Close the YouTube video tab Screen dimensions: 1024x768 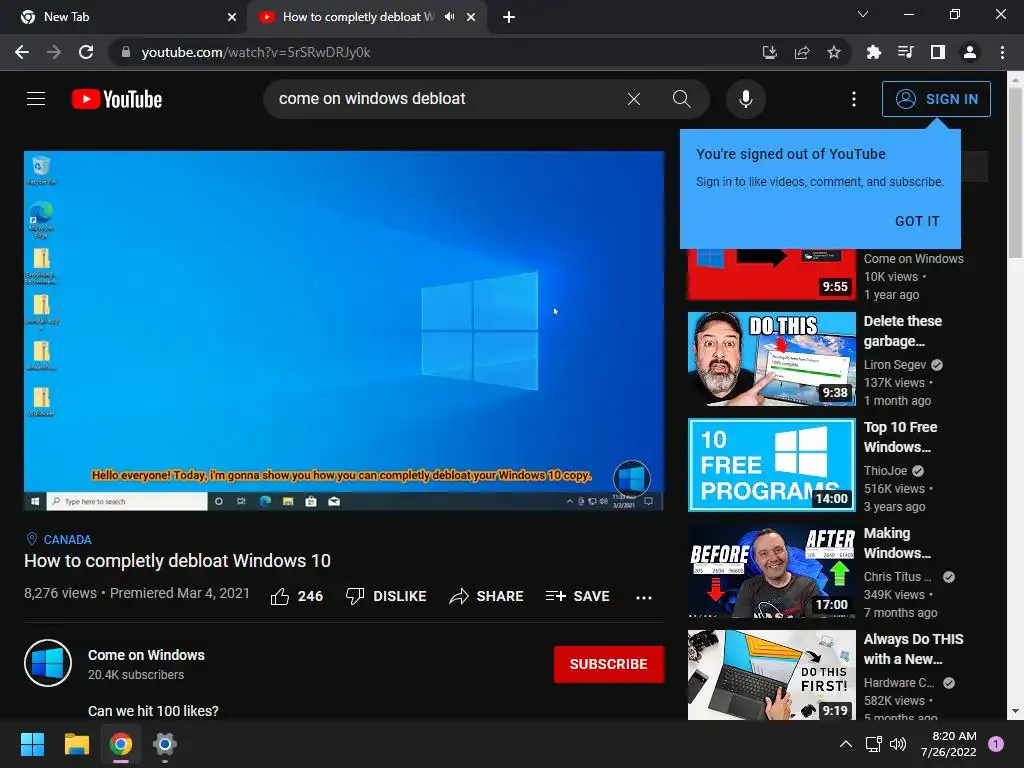coord(471,17)
